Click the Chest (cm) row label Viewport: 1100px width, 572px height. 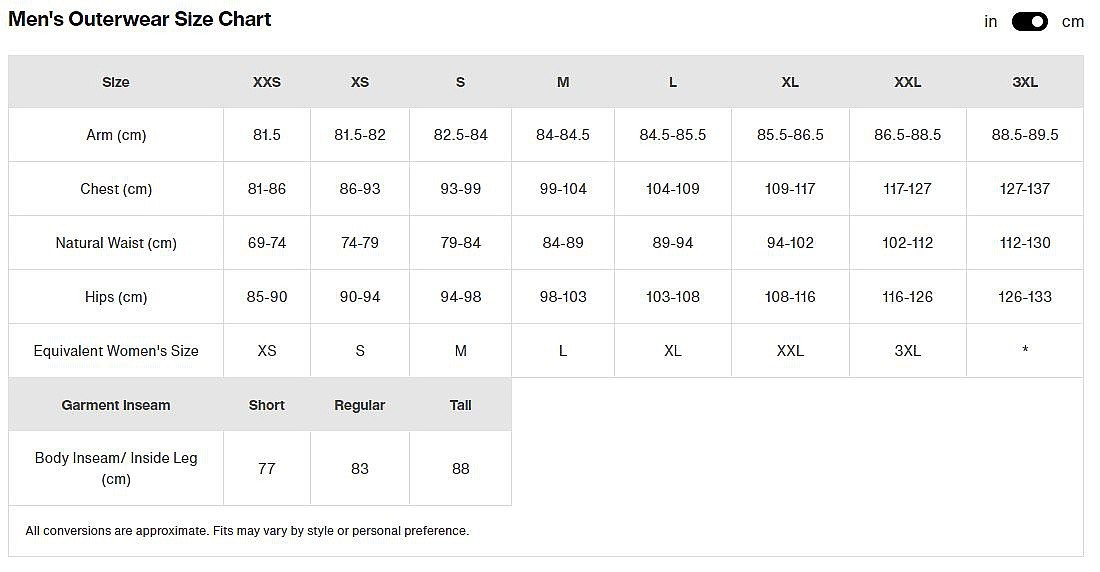(x=116, y=189)
